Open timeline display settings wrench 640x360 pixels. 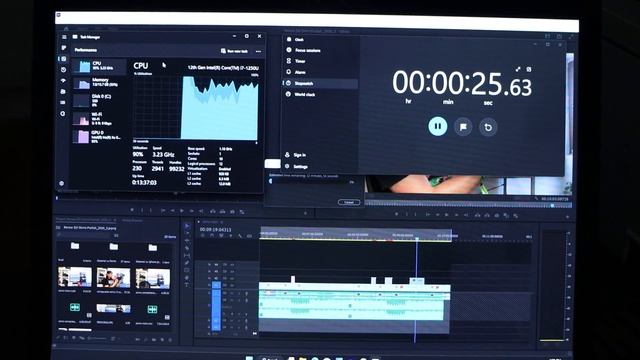coord(240,236)
